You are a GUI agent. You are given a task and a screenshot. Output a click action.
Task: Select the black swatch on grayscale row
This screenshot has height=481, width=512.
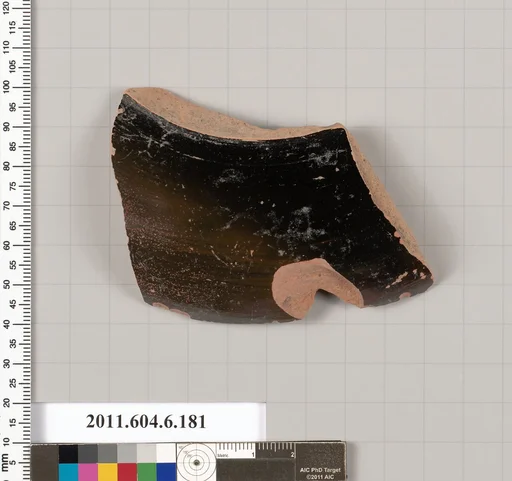tap(68, 454)
